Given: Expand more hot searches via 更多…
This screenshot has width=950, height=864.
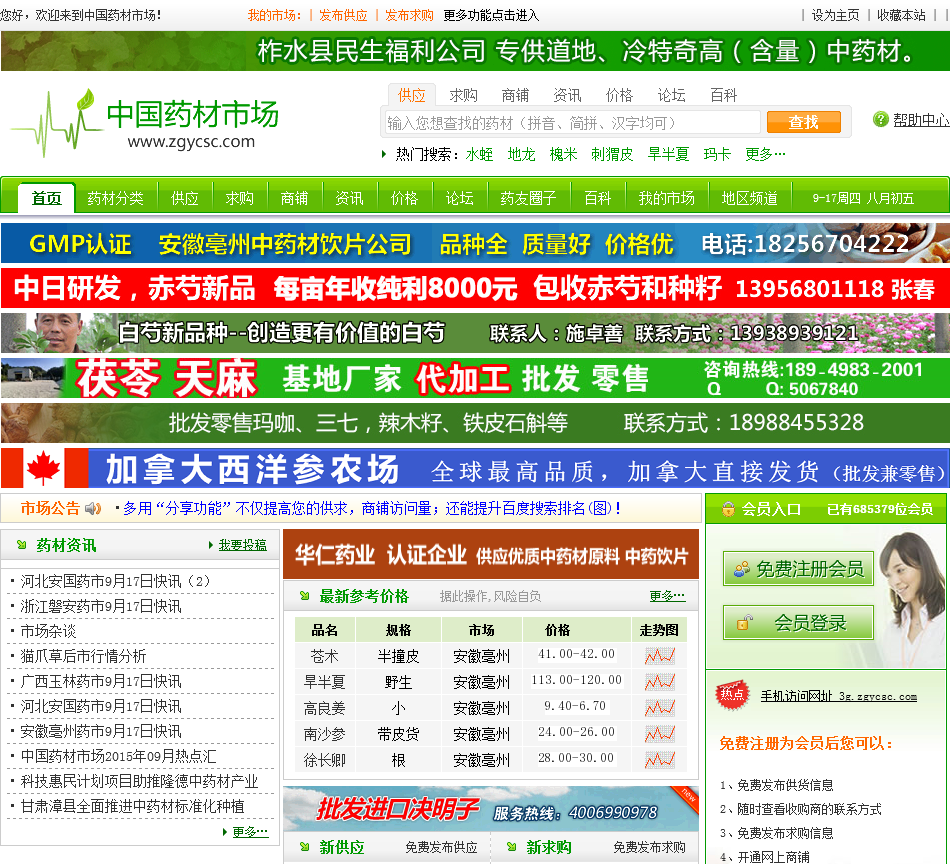Looking at the screenshot, I should click(x=765, y=155).
